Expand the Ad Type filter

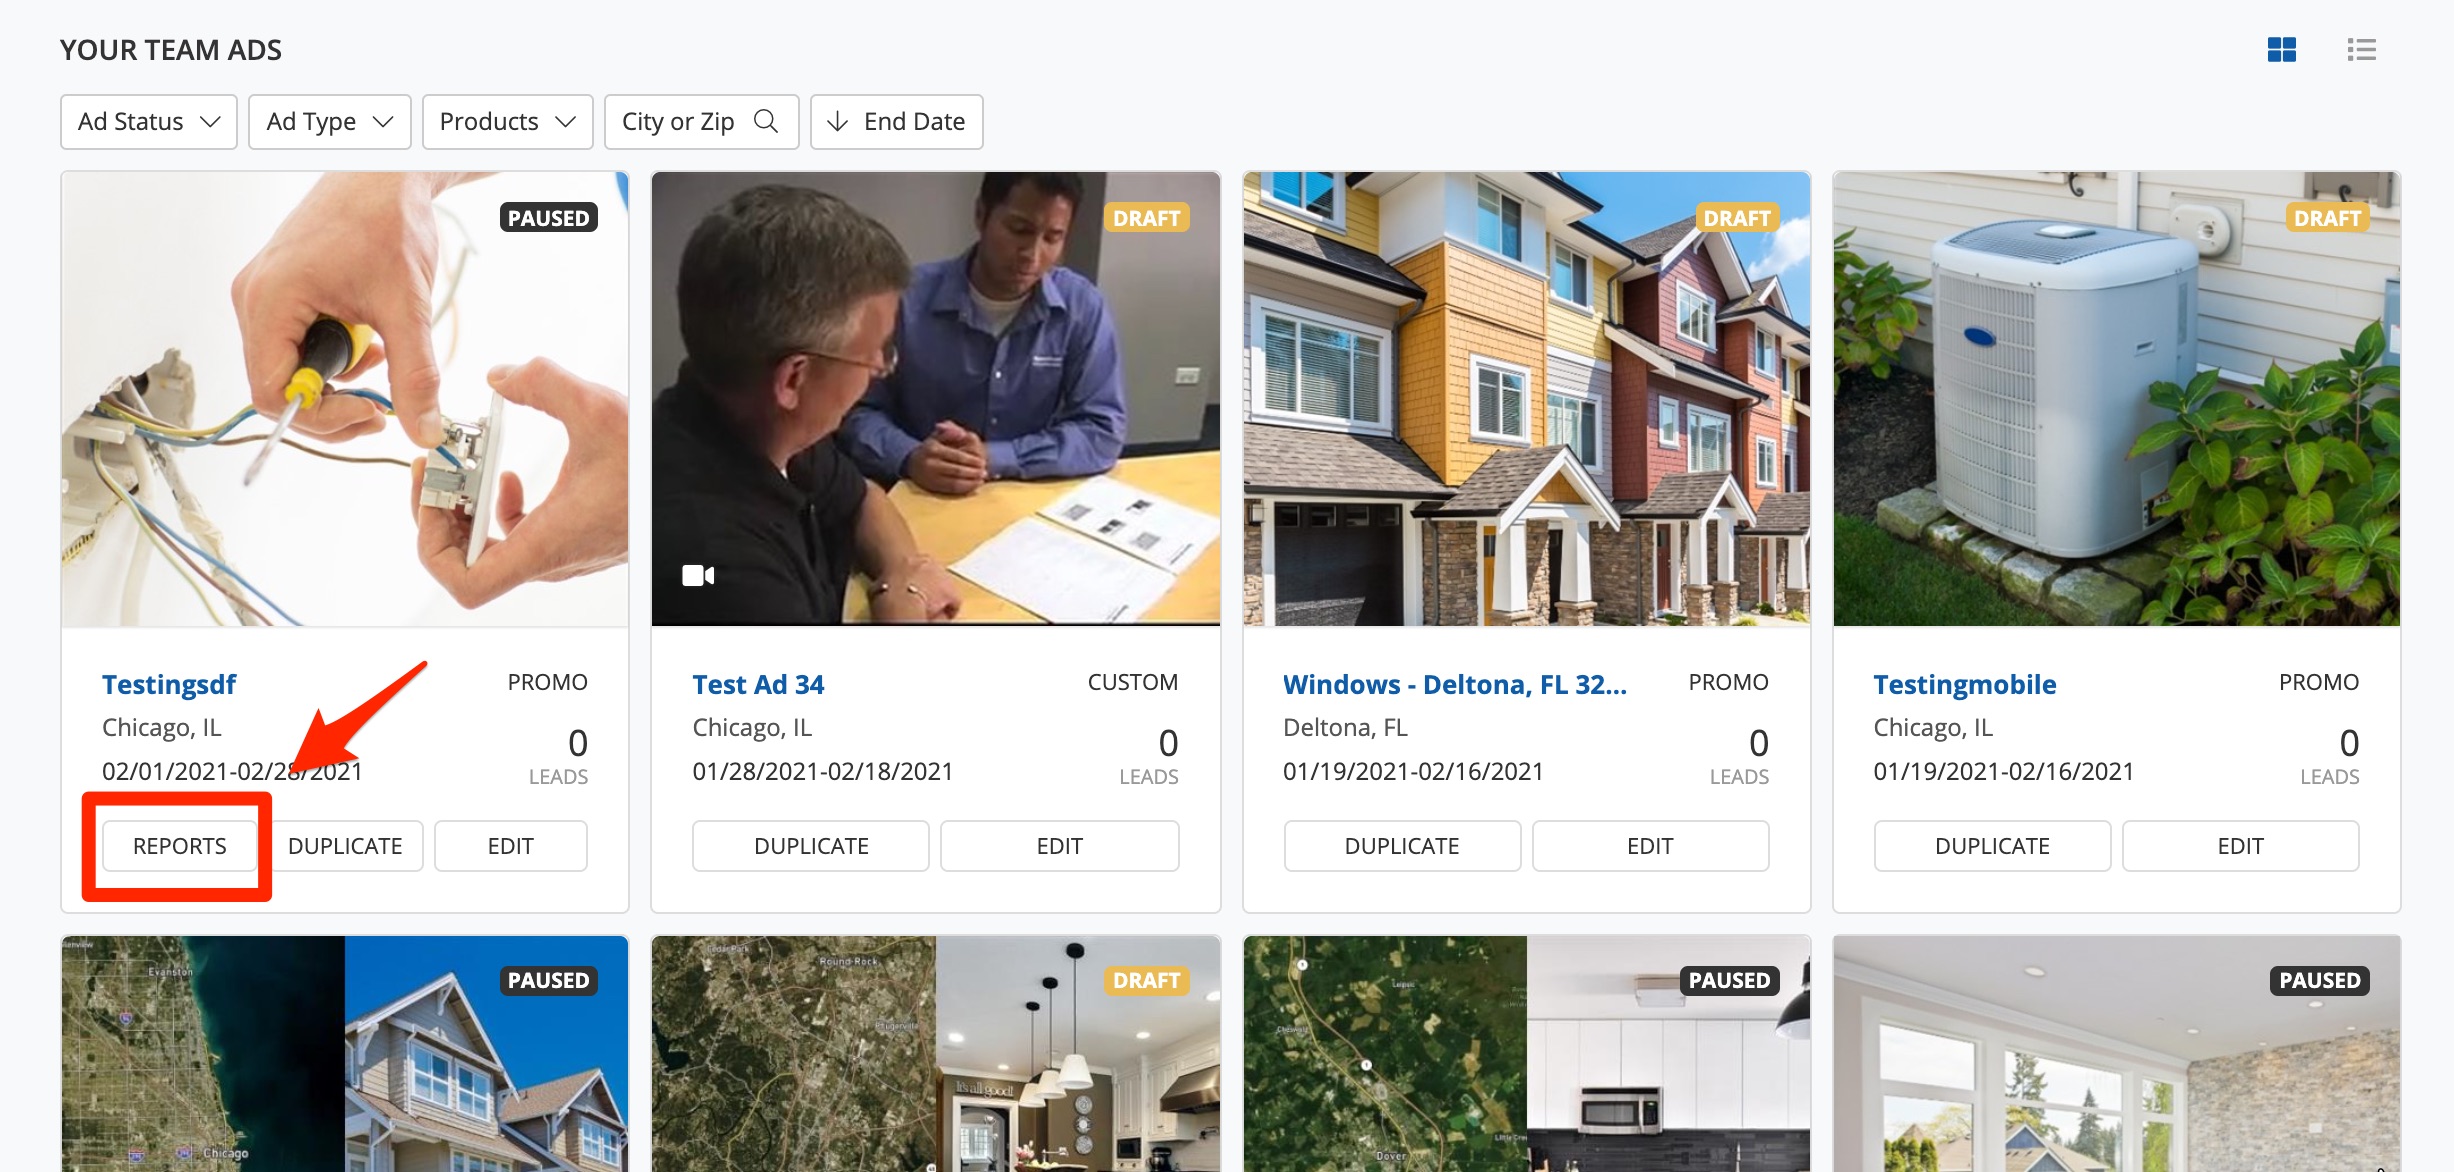coord(329,121)
